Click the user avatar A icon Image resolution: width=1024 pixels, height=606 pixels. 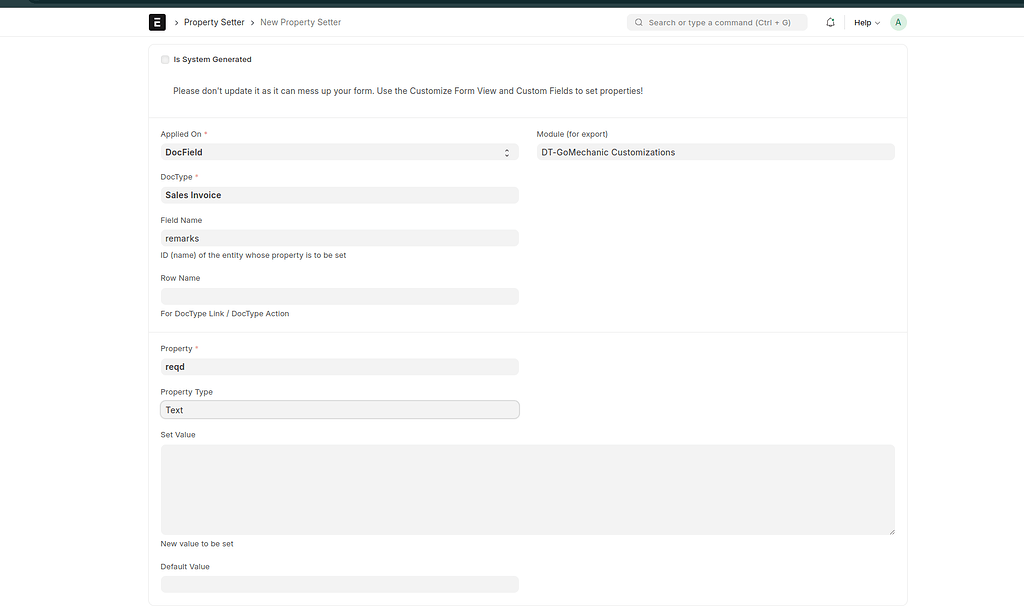point(898,22)
